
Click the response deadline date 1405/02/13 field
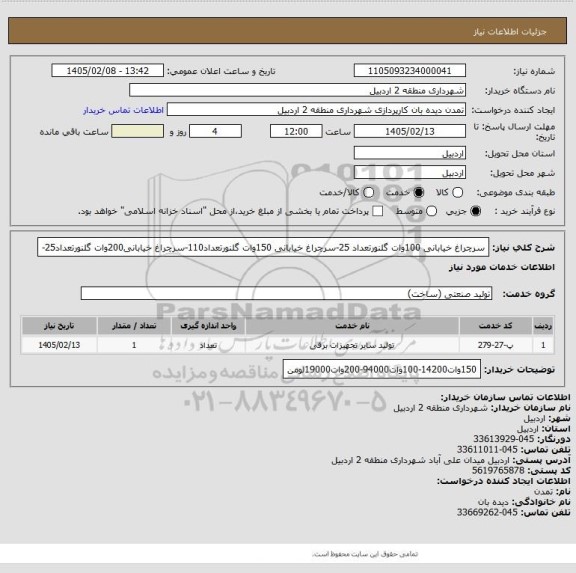point(410,131)
